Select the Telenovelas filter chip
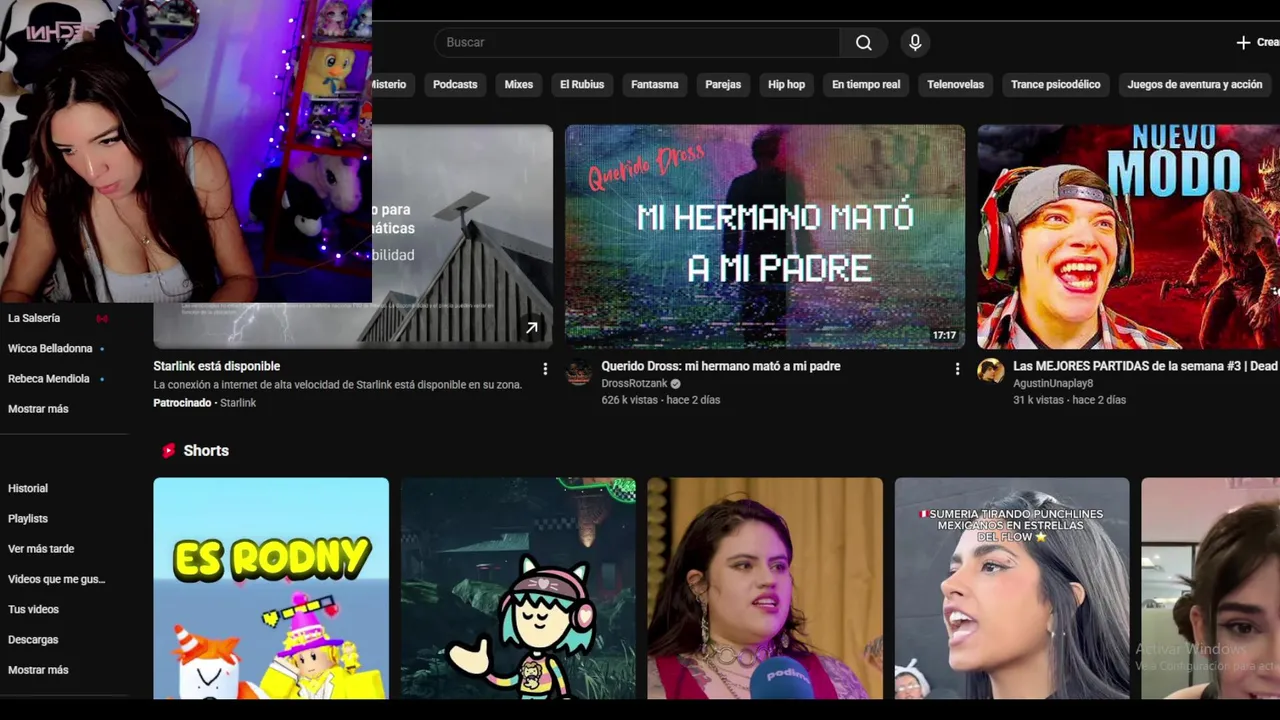Screen dimensions: 1280x720 955,84
